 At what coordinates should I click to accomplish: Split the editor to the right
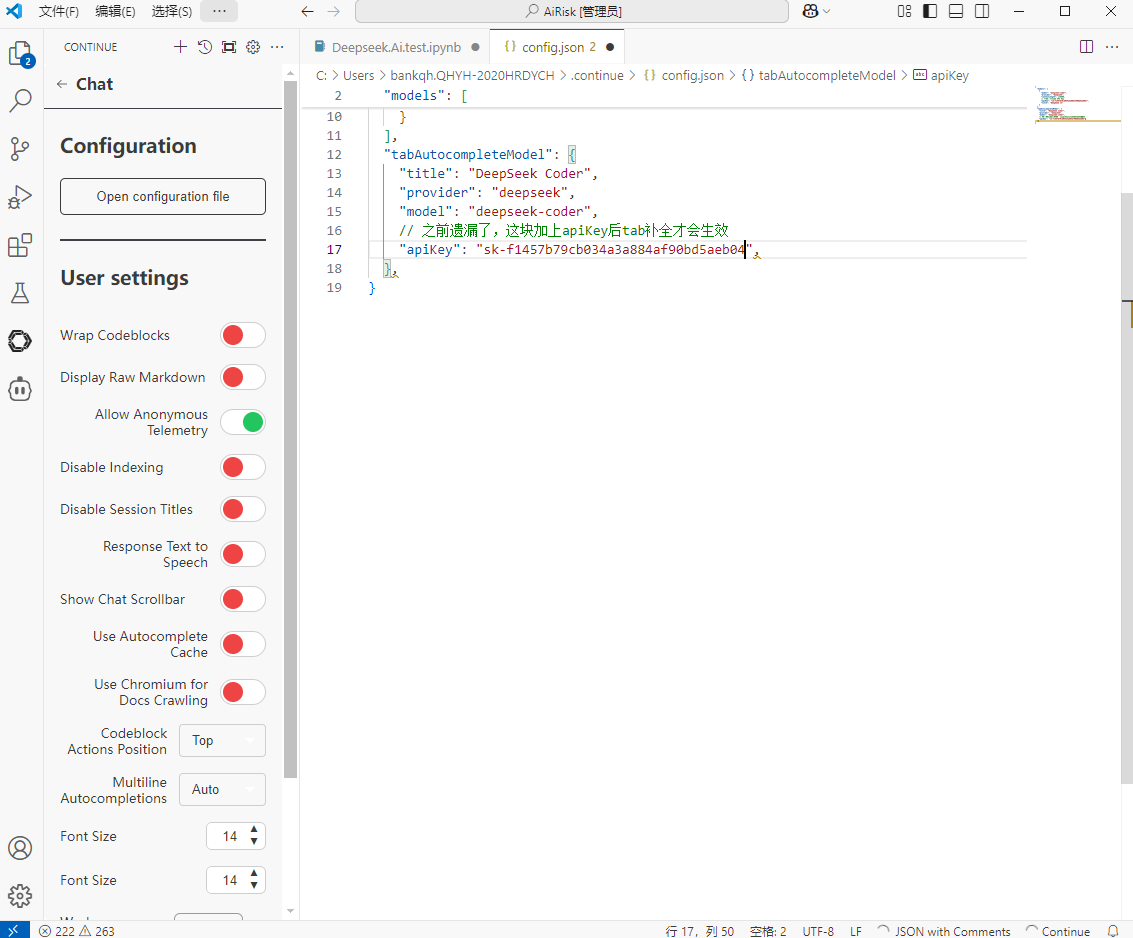click(1086, 47)
